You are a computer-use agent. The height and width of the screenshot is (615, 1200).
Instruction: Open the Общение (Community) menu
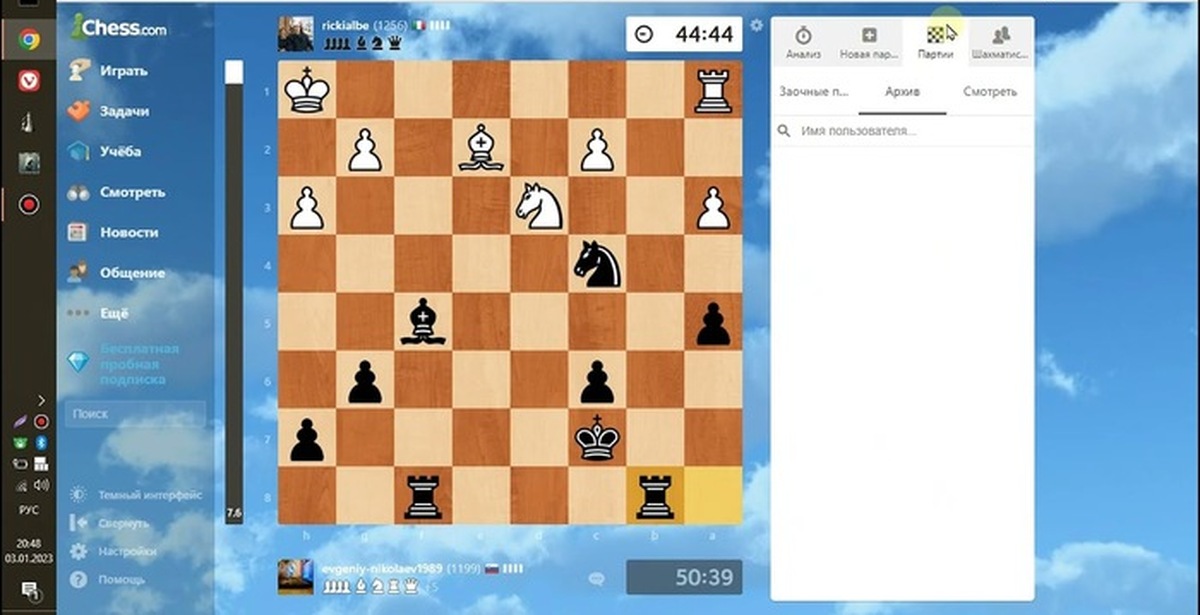pos(116,273)
